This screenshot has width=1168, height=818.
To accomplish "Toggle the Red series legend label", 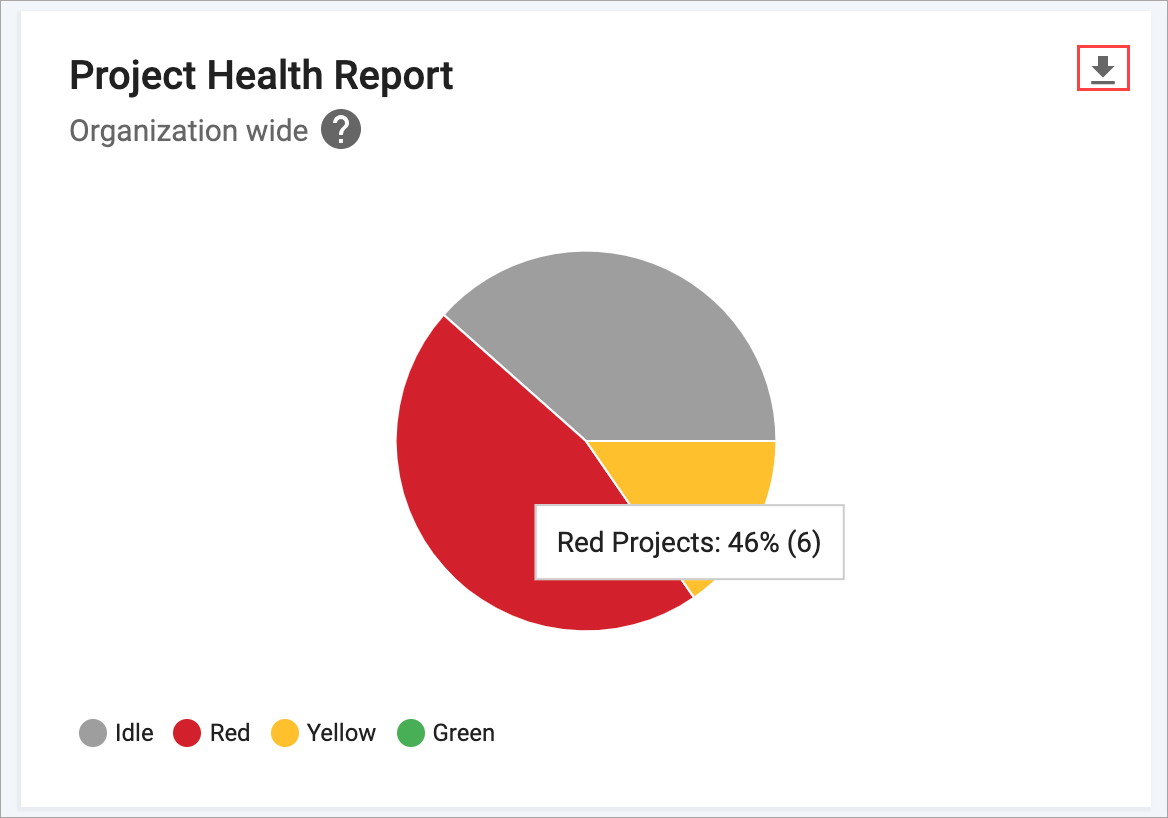I will coord(230,733).
